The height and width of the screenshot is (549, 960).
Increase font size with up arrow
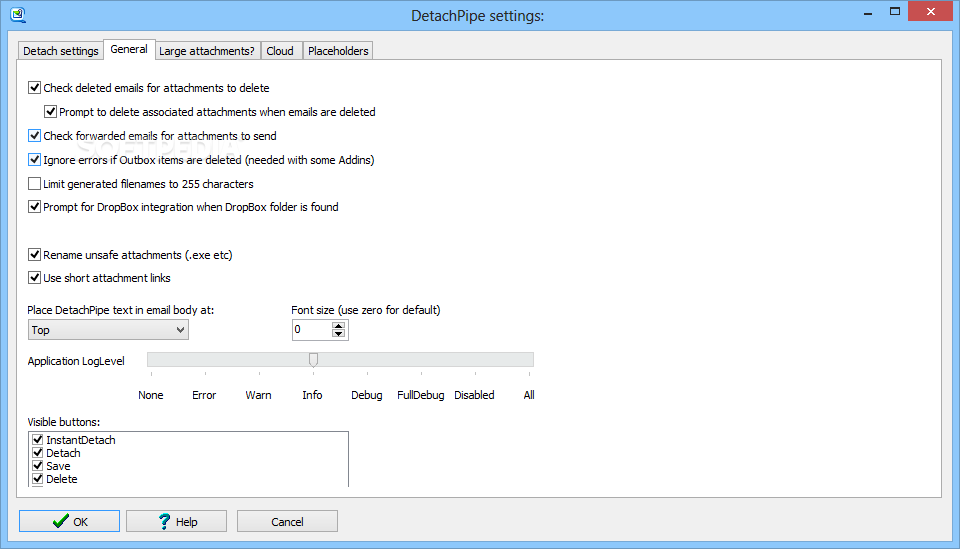338,326
